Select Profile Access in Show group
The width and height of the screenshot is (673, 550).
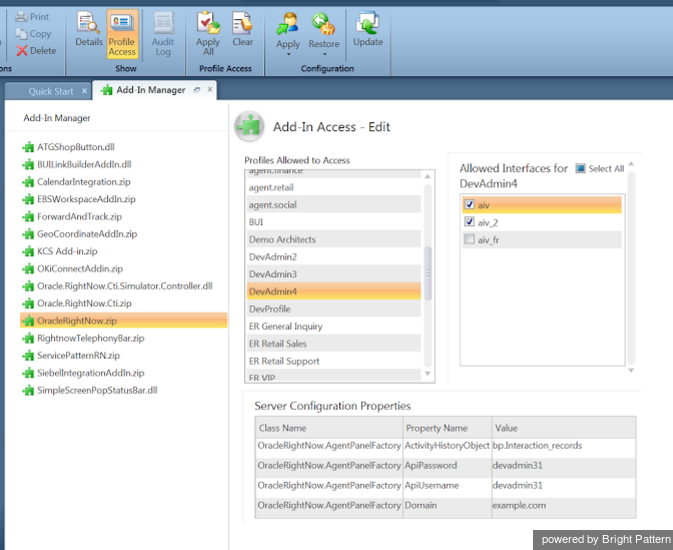tap(122, 34)
